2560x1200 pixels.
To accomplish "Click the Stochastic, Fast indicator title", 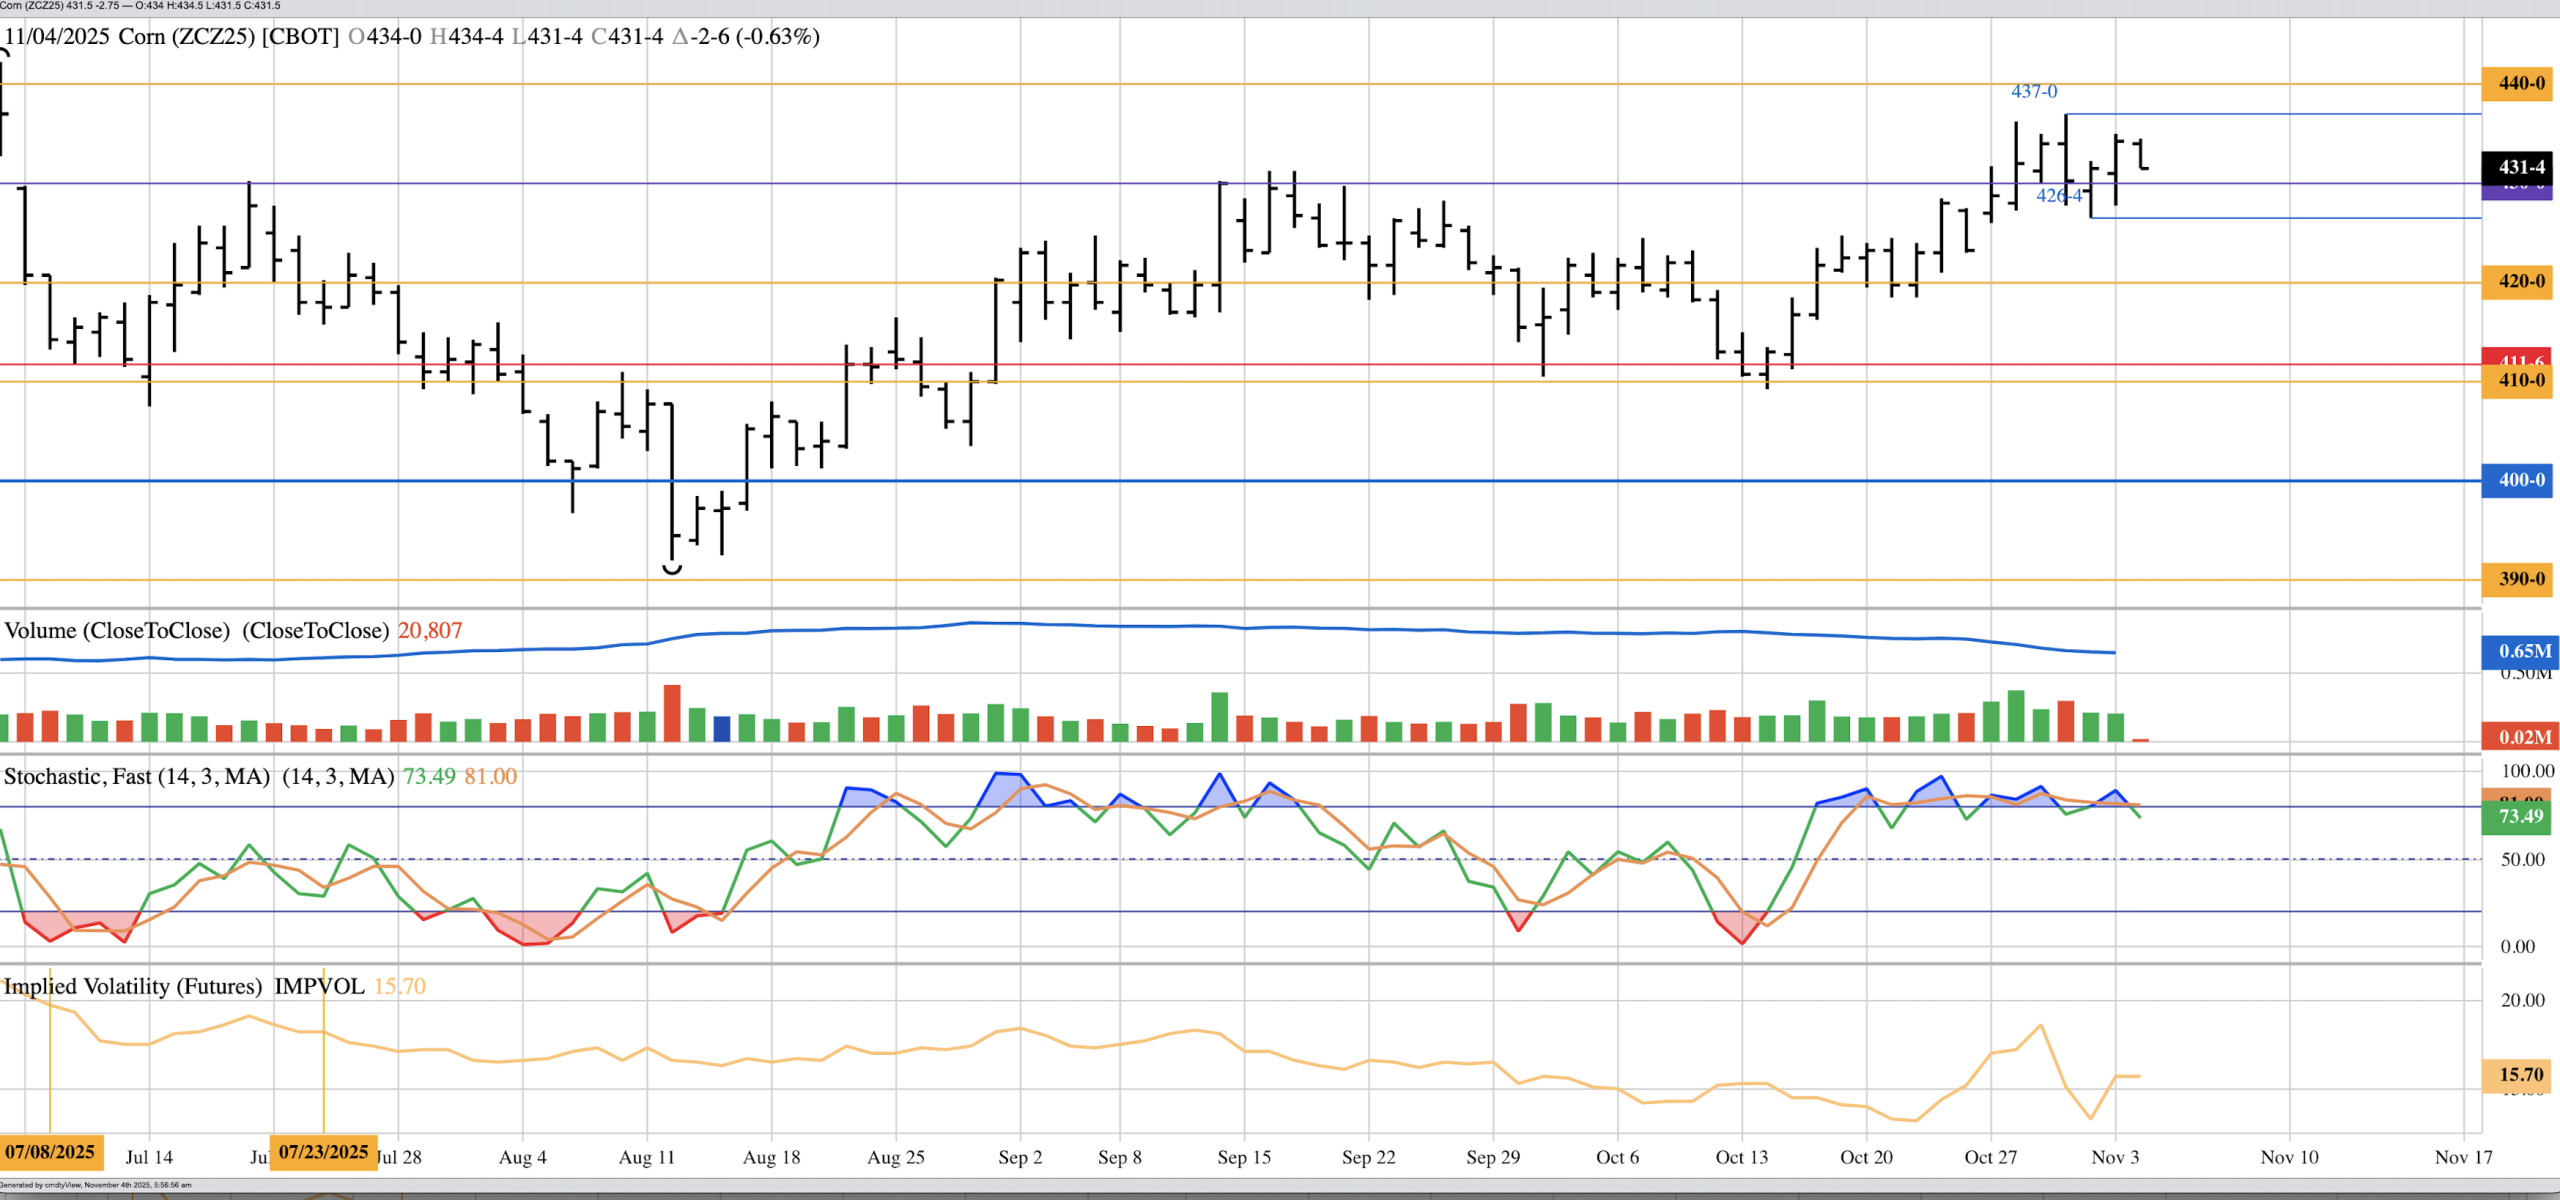I will [x=136, y=777].
